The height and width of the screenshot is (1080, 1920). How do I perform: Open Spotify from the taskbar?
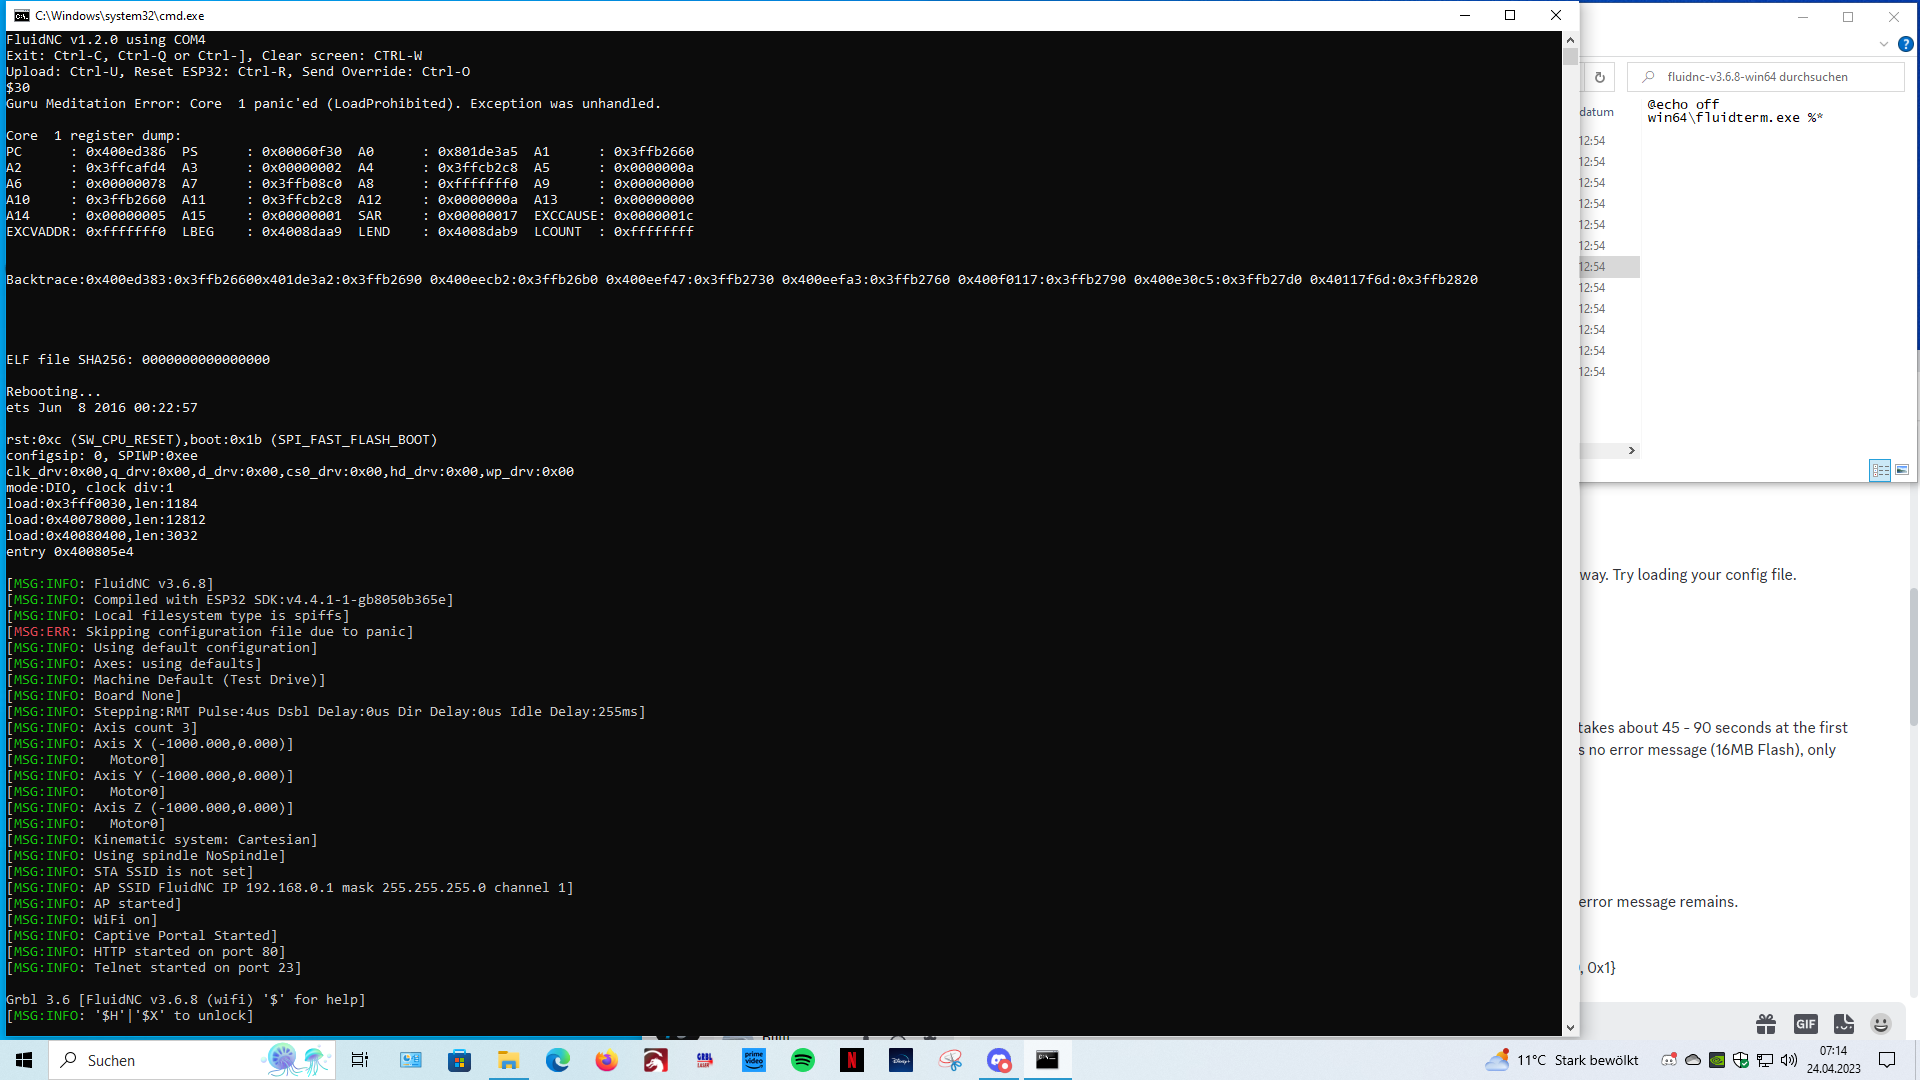[803, 1060]
